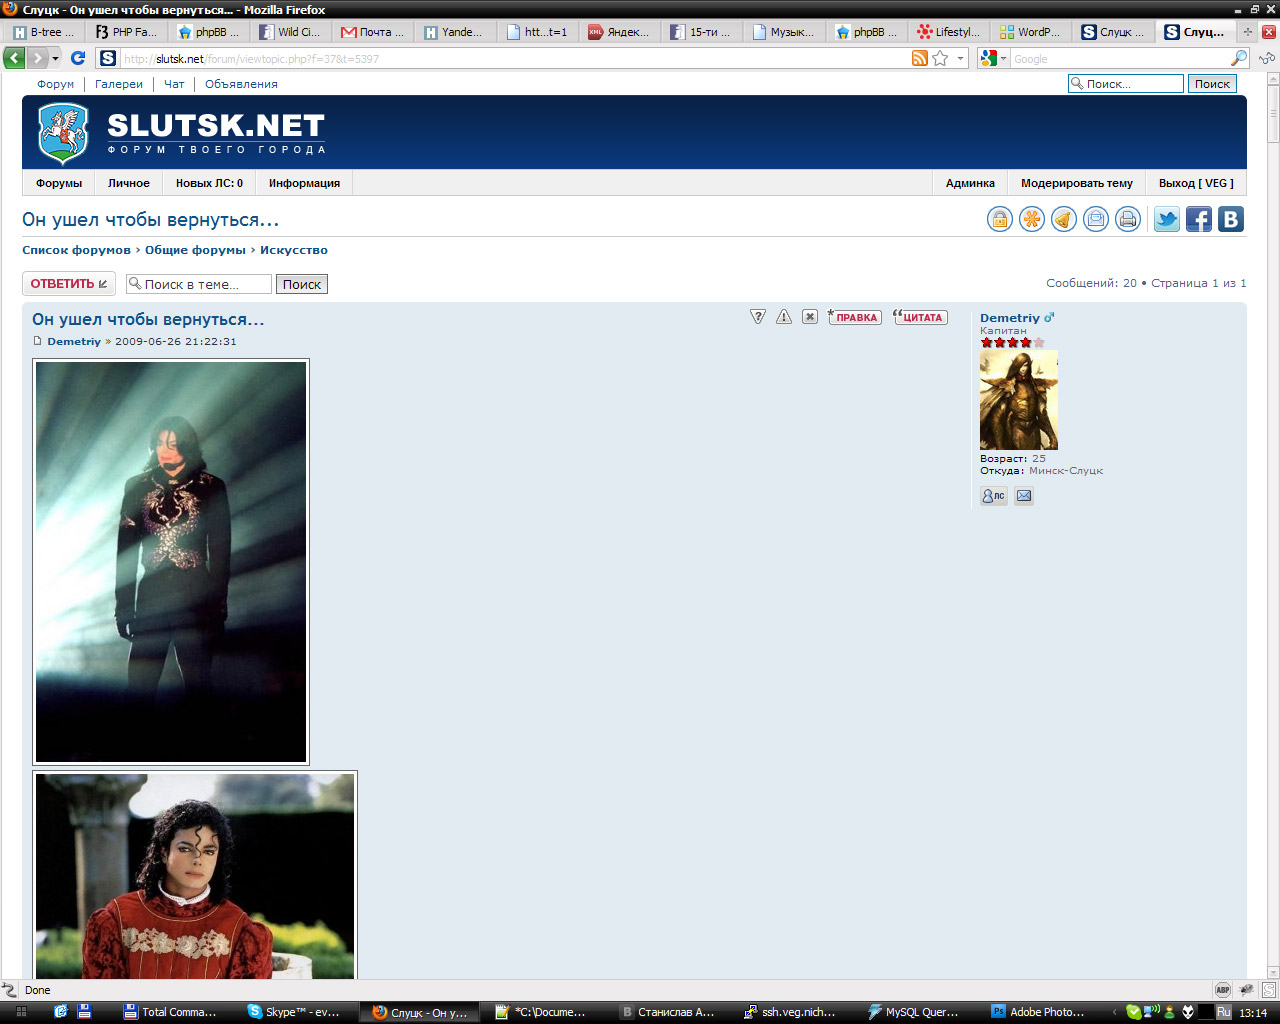Click the lock topic icon
The width and height of the screenshot is (1280, 1024).
pos(999,219)
